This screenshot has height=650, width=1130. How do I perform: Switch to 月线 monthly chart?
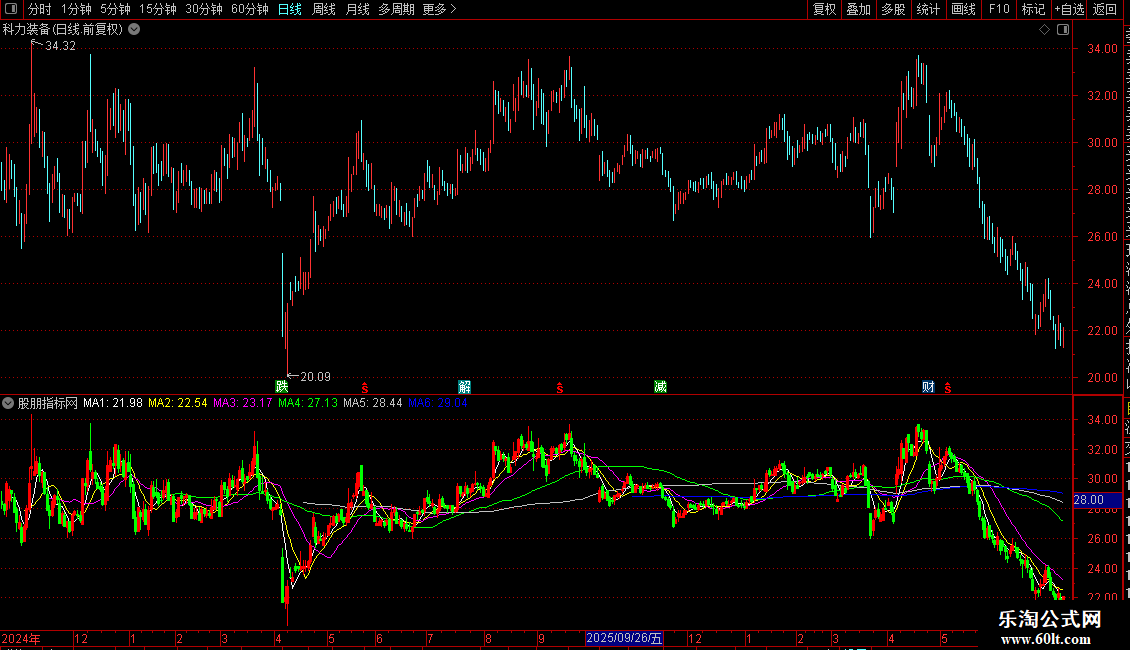[357, 9]
